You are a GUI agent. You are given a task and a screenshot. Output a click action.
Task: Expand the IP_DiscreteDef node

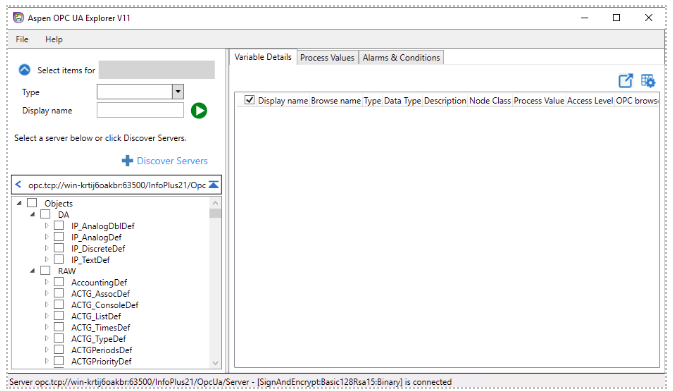click(x=46, y=248)
